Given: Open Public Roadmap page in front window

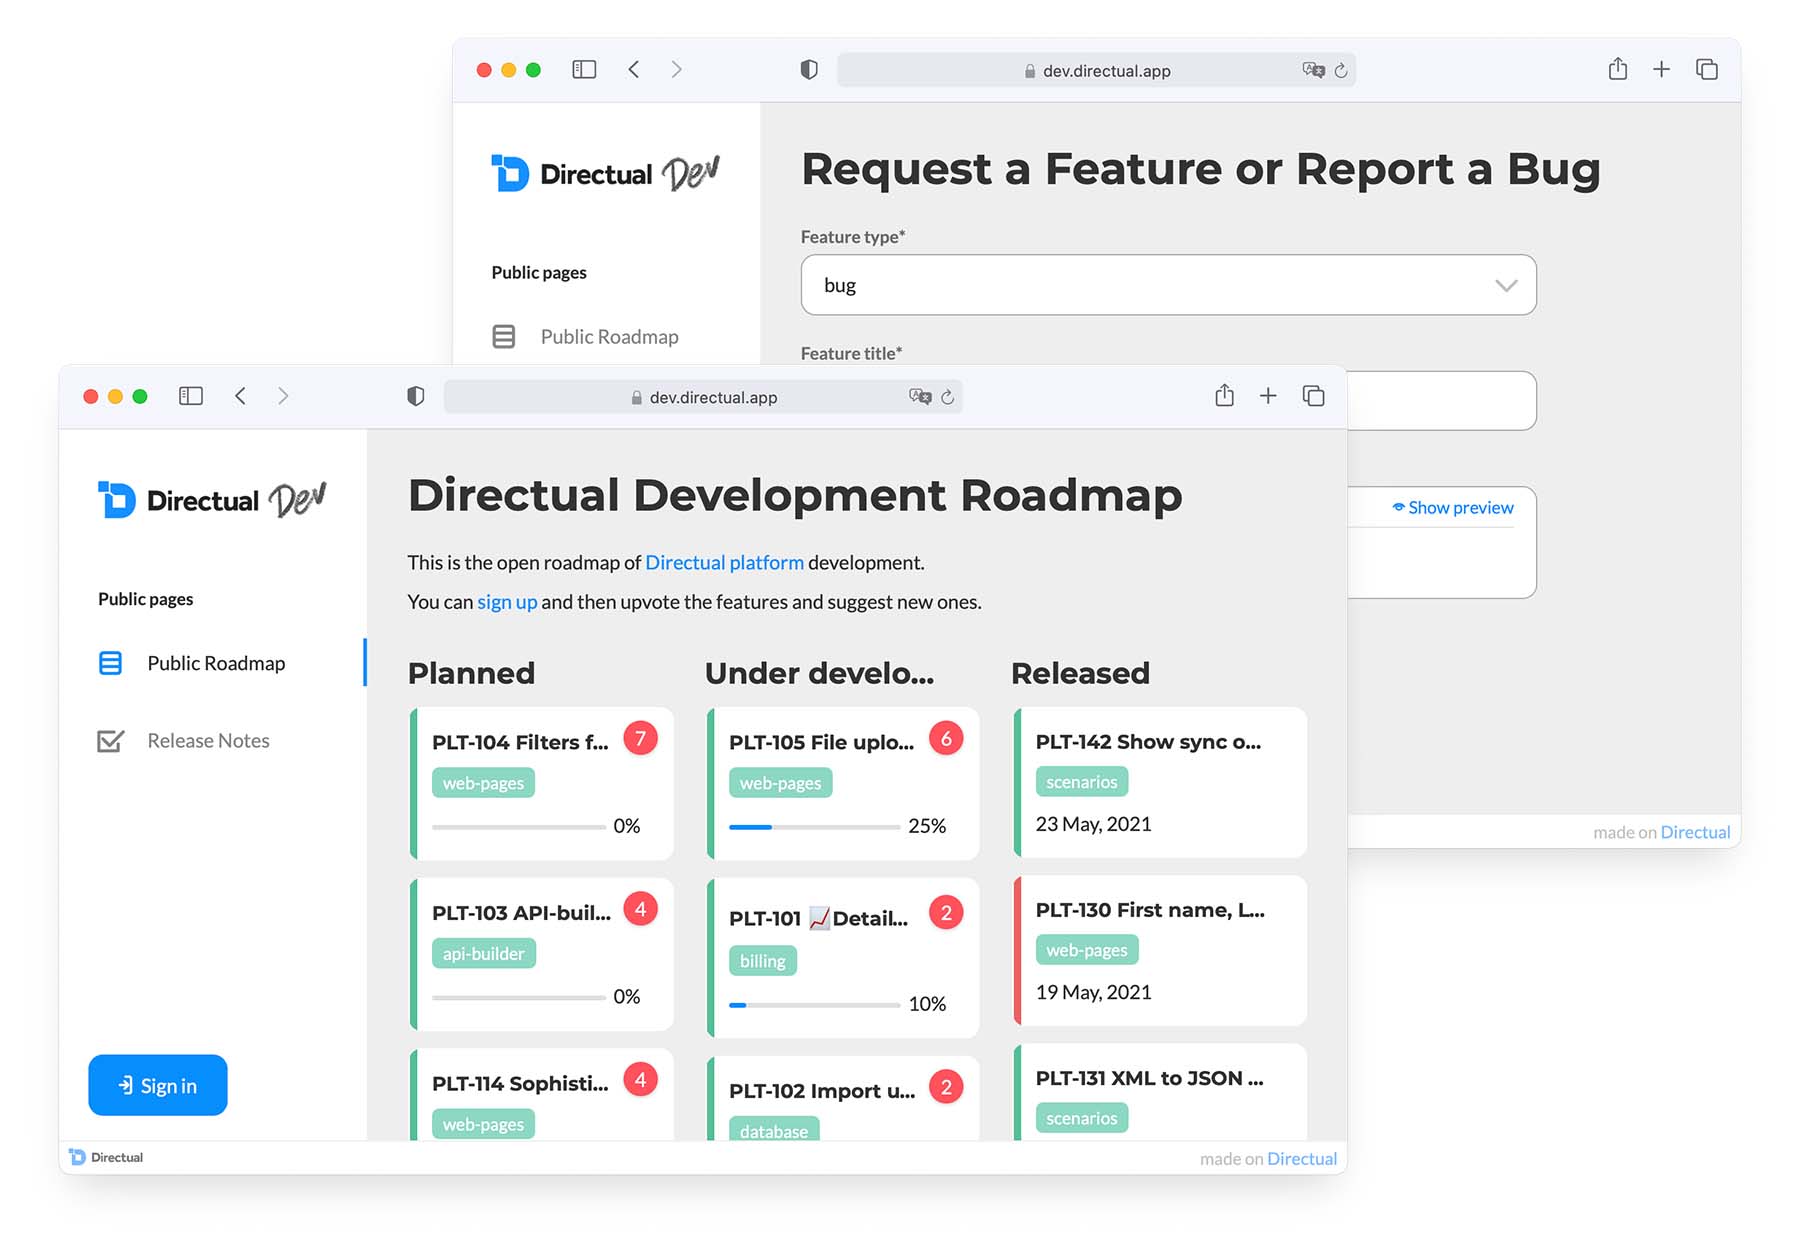Looking at the screenshot, I should coord(216,663).
